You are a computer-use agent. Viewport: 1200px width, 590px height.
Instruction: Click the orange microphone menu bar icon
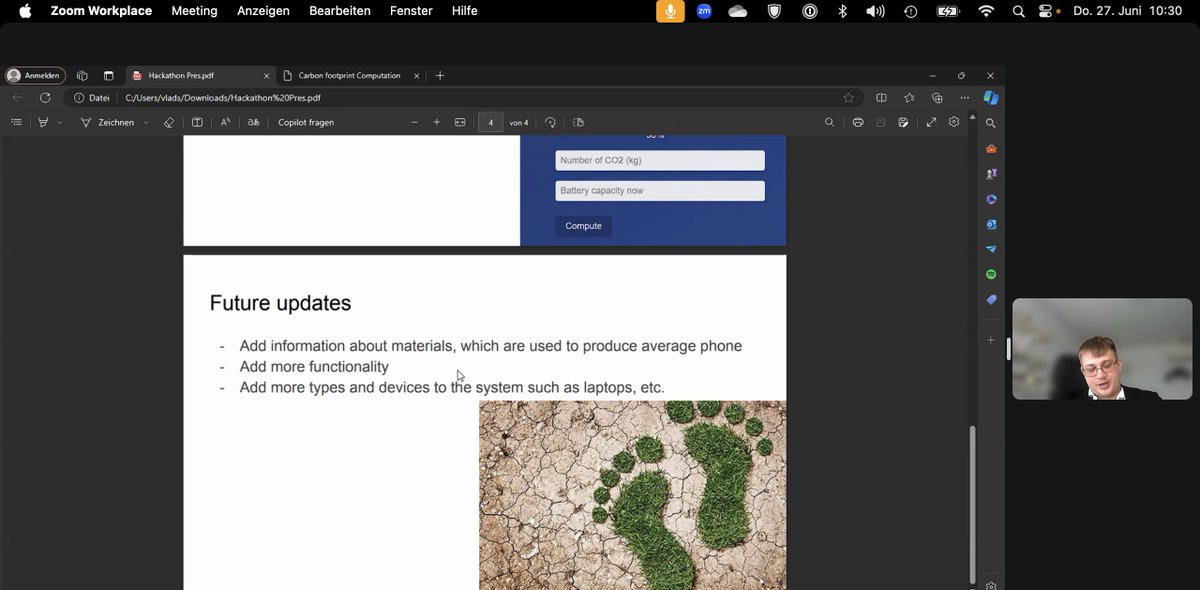pyautogui.click(x=670, y=11)
